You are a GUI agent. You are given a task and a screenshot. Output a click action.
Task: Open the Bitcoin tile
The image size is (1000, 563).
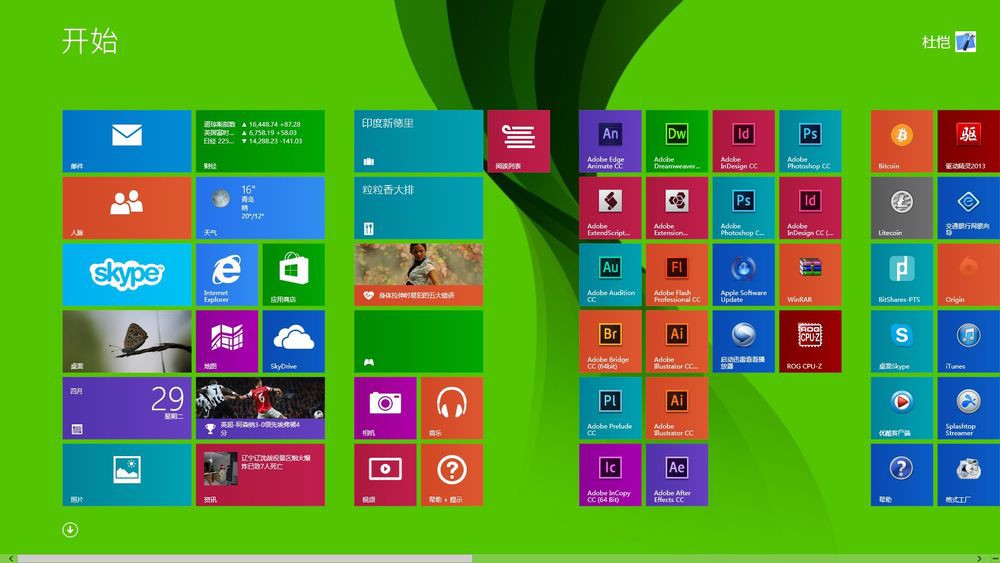901,141
